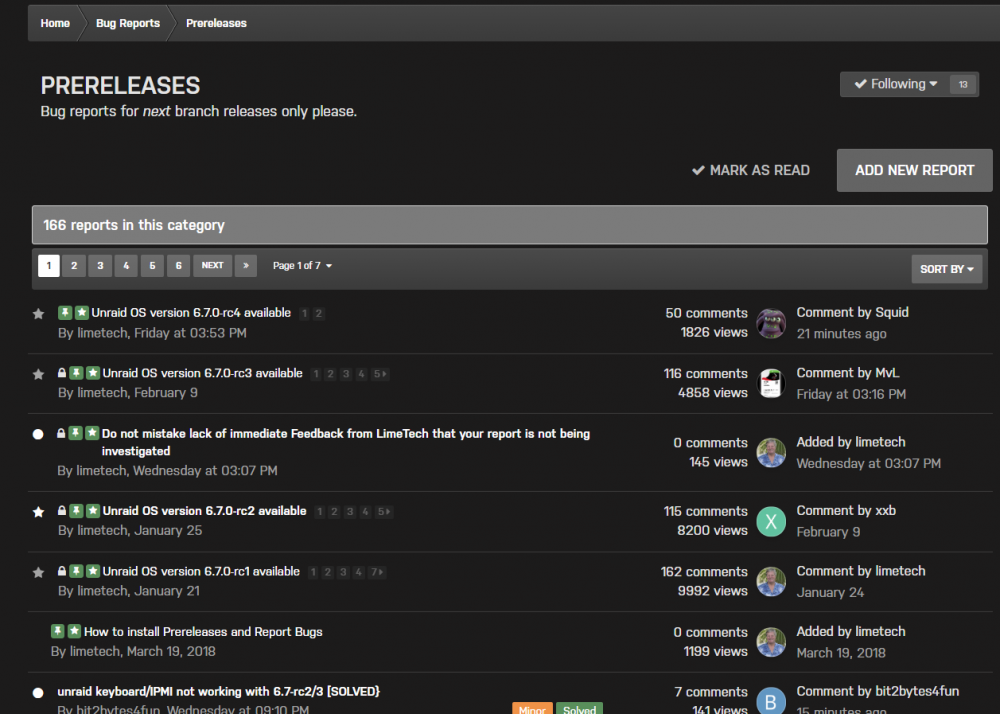Go to page 4
This screenshot has width=1000, height=714.
tap(126, 266)
